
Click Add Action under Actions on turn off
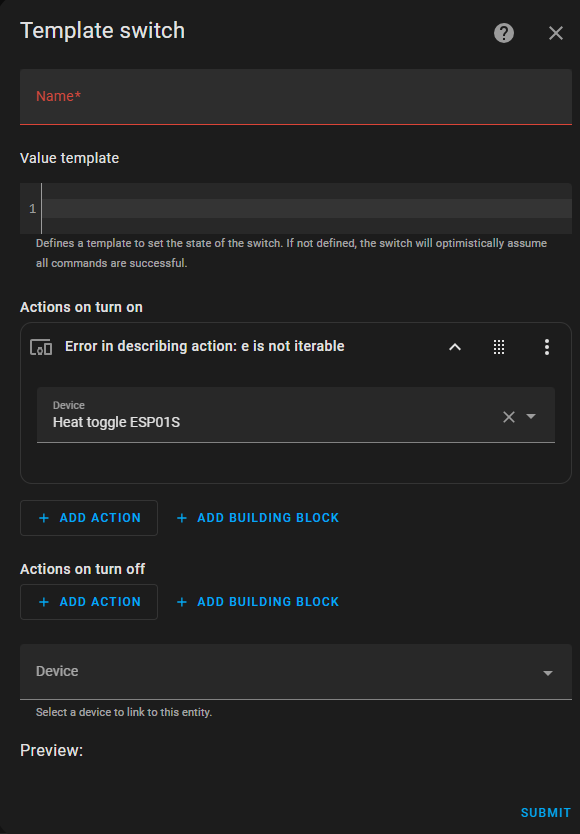[89, 602]
